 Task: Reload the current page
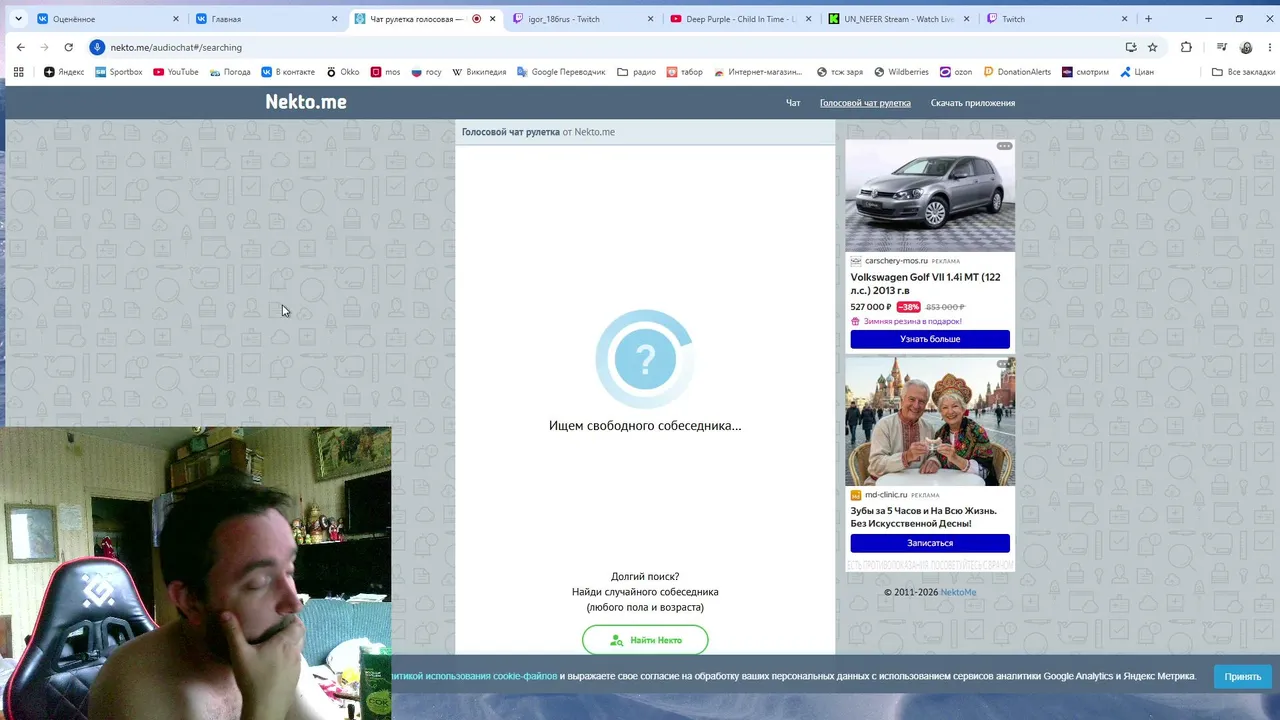point(69,47)
